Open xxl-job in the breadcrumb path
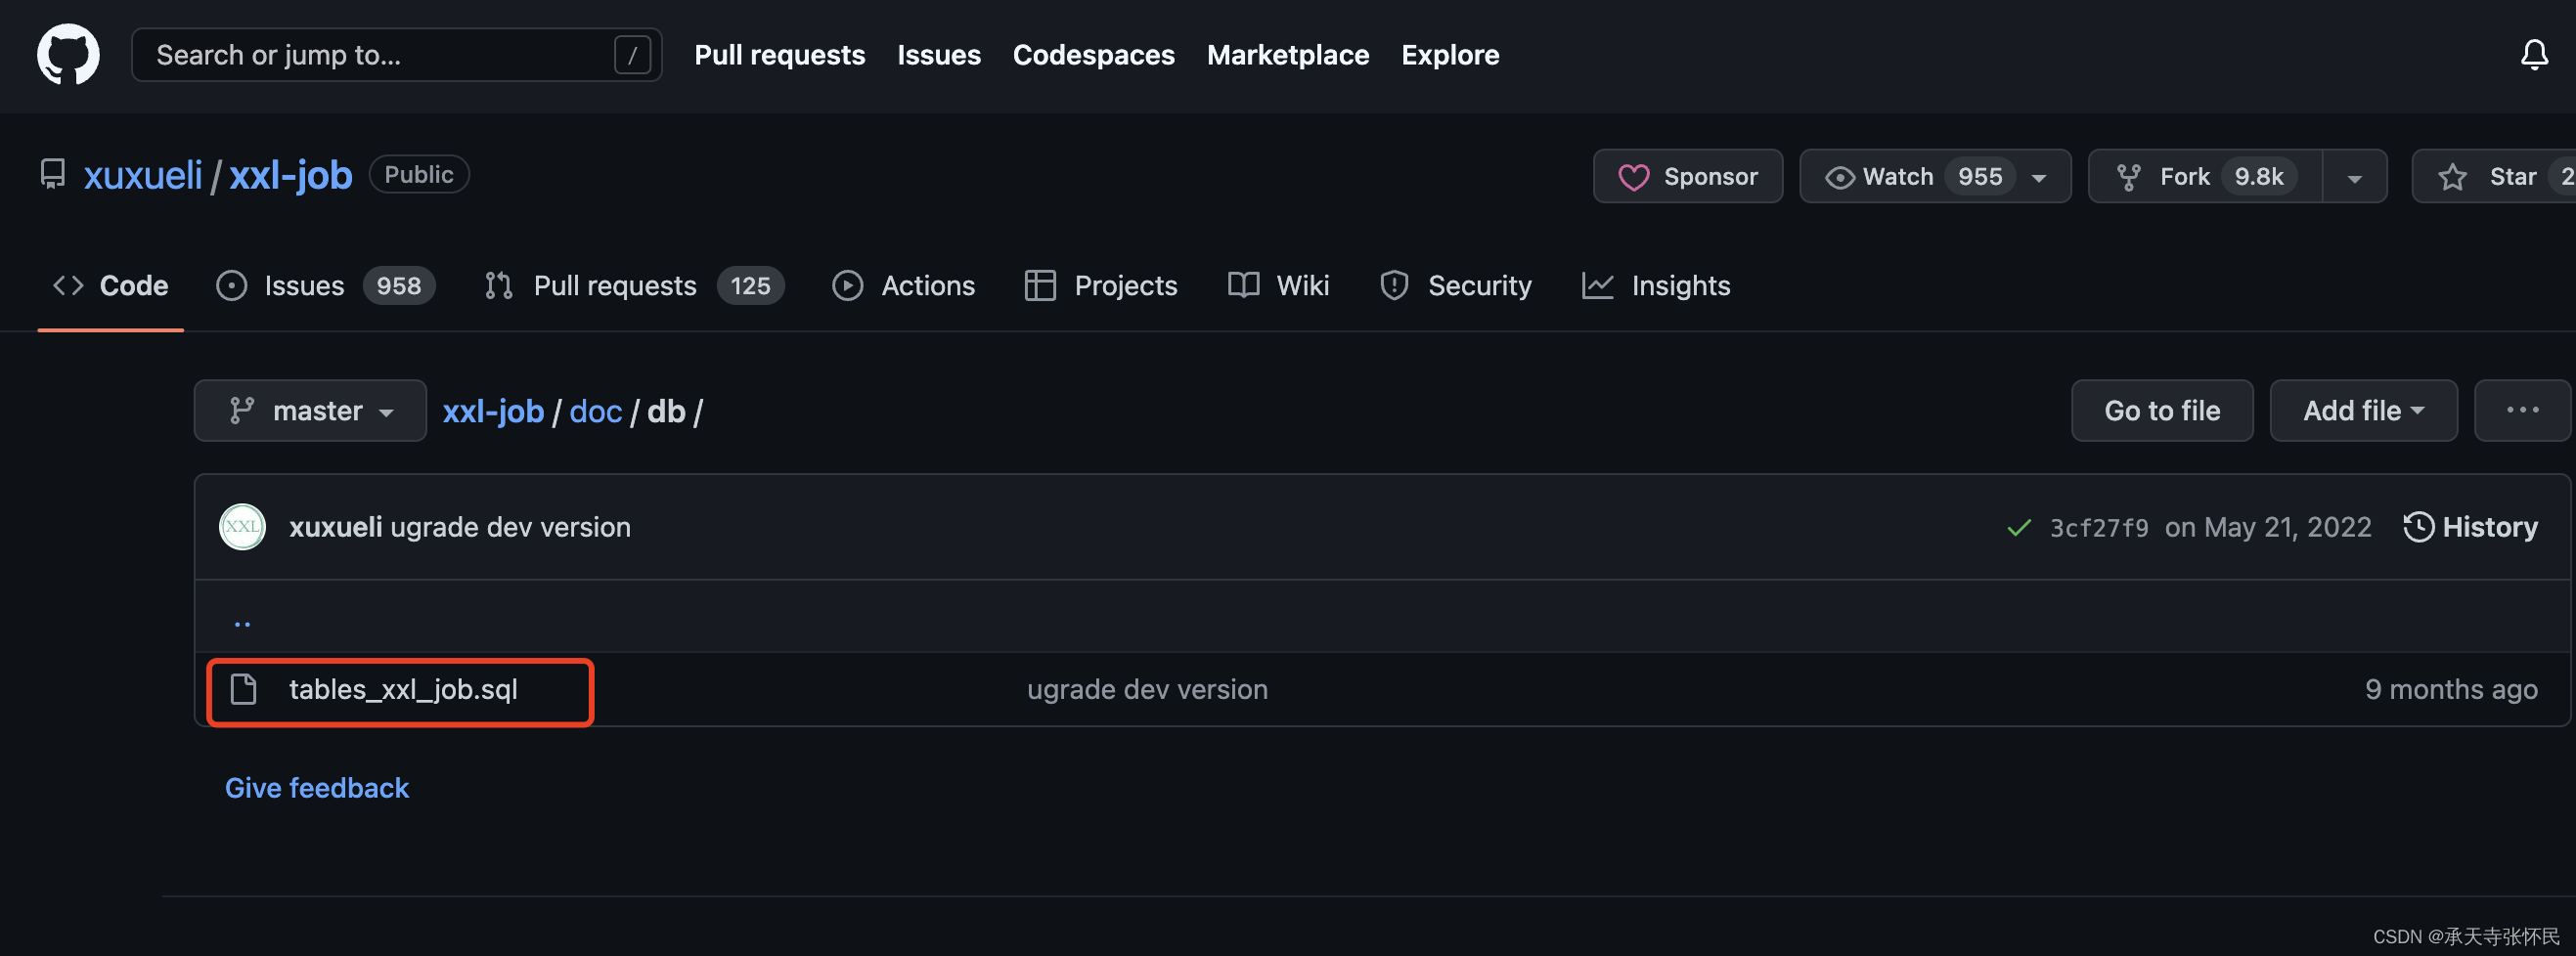The height and width of the screenshot is (956, 2576). [x=493, y=411]
